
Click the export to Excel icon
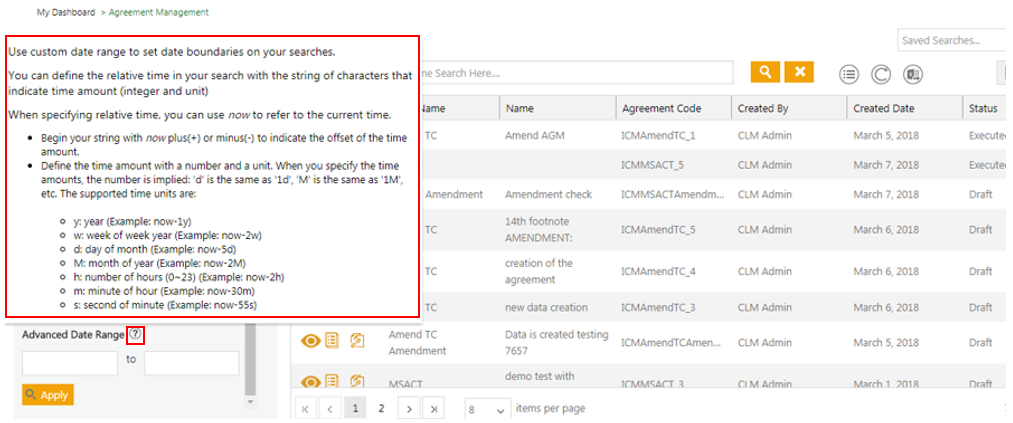[913, 74]
